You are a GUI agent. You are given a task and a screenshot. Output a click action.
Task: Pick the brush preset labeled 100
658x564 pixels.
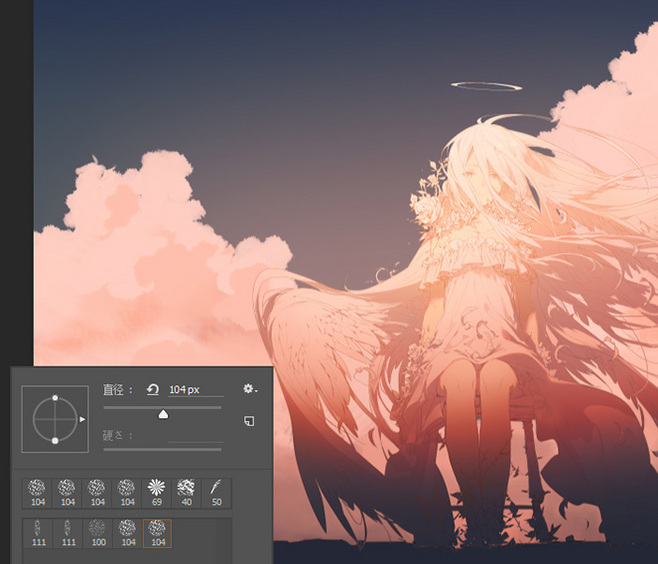click(x=98, y=533)
